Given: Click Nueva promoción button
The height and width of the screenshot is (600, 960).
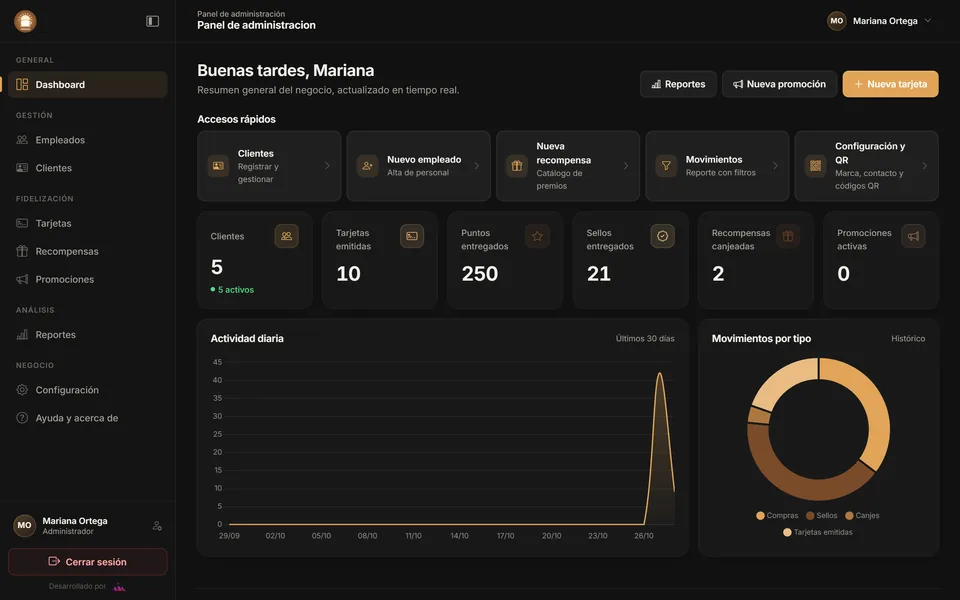Looking at the screenshot, I should point(779,84).
